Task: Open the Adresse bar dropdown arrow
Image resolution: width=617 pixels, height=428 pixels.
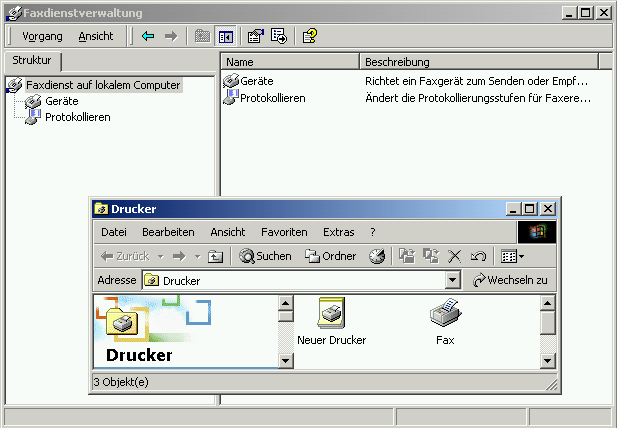Action: pos(453,280)
